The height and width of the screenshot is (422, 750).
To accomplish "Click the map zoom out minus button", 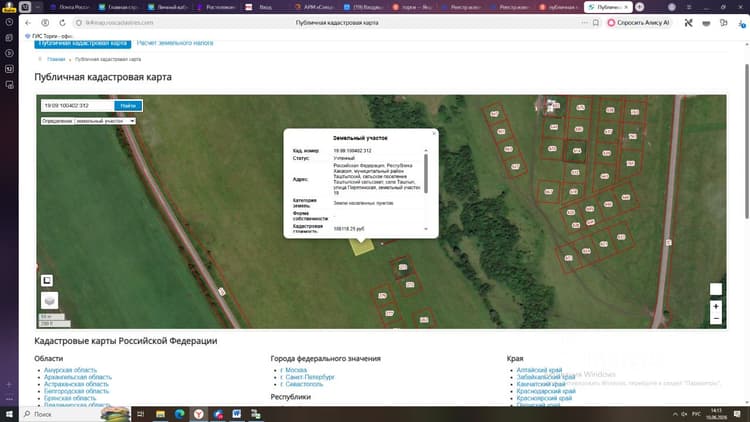I will click(x=716, y=319).
